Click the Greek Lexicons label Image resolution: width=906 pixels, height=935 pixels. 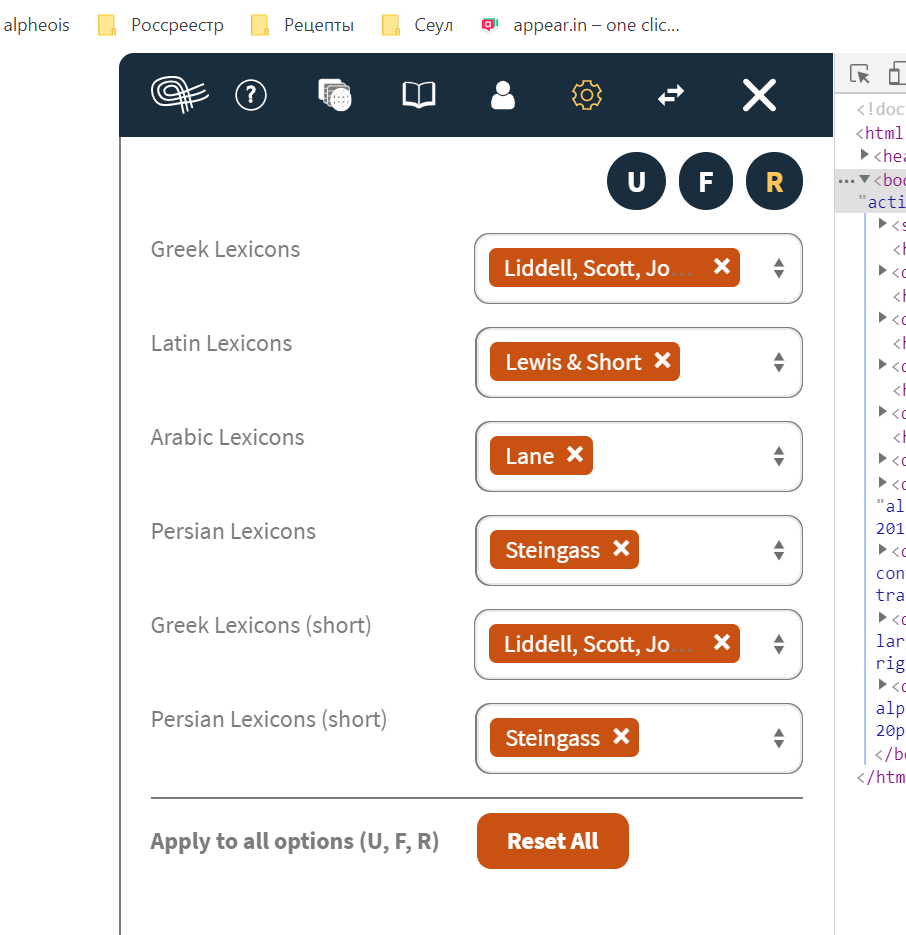tap(225, 249)
